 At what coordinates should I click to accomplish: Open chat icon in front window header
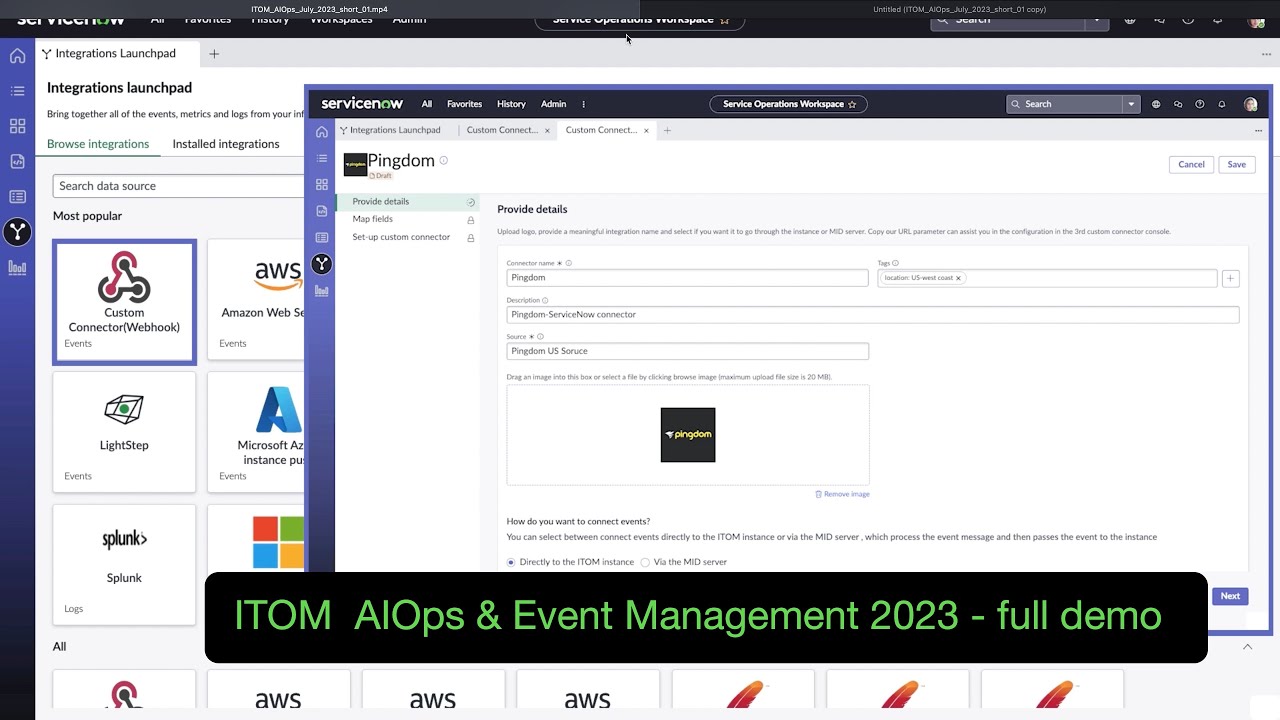click(x=1178, y=104)
